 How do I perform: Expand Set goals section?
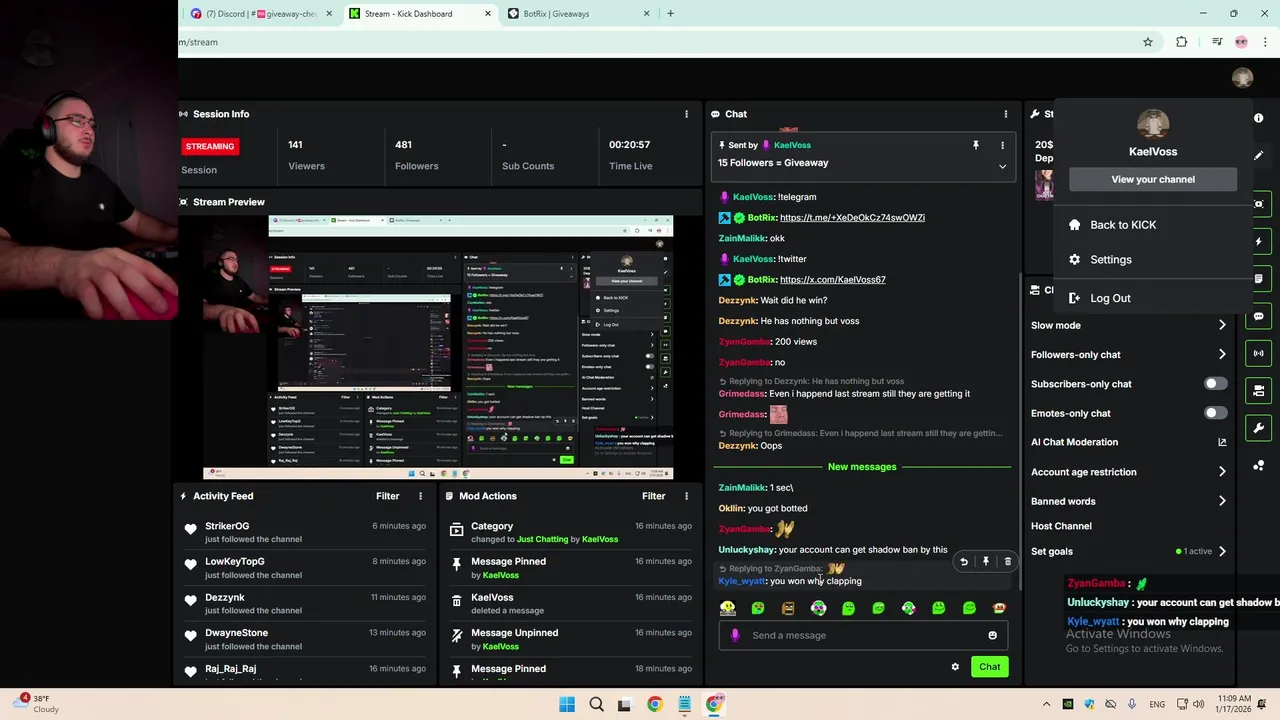(x=1222, y=551)
